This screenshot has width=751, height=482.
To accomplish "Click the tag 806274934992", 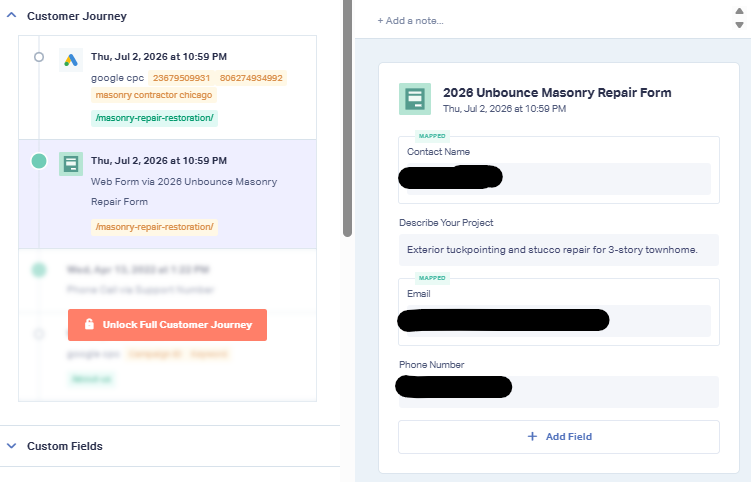I will 251,78.
